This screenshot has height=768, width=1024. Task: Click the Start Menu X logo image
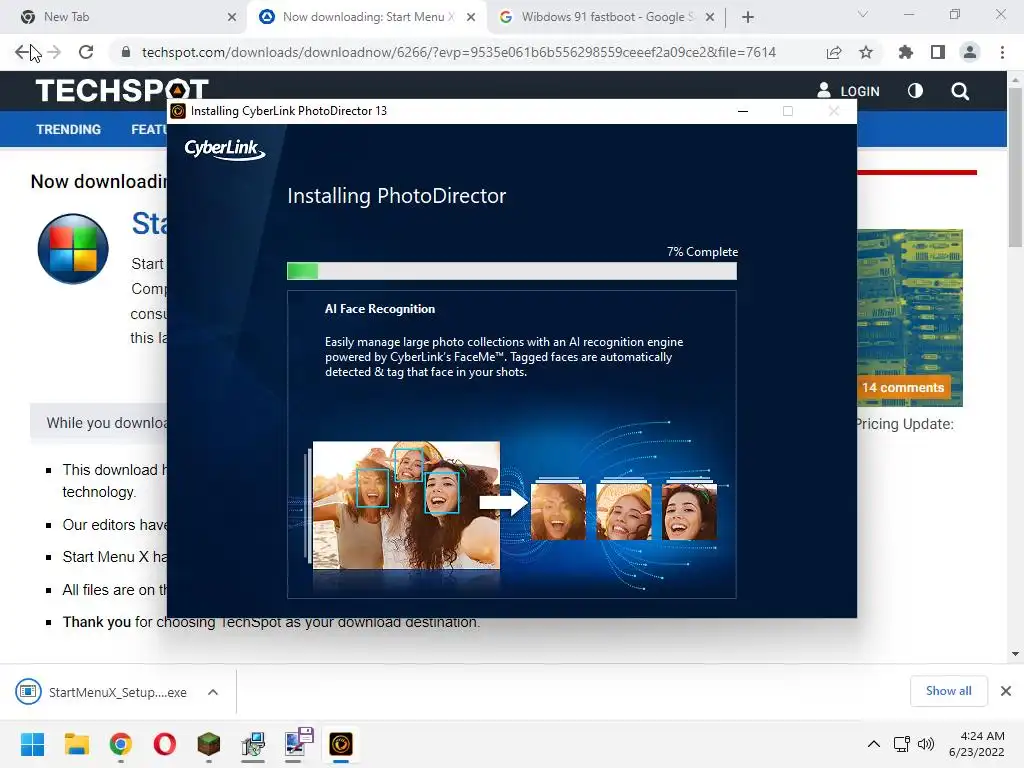point(73,249)
